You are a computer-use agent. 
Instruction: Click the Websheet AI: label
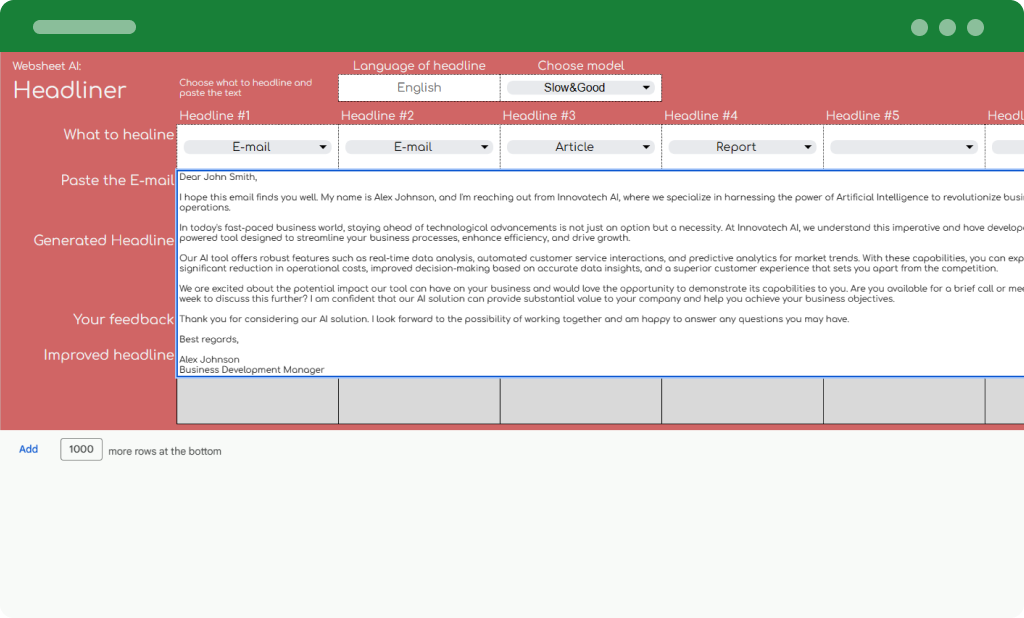[46, 66]
